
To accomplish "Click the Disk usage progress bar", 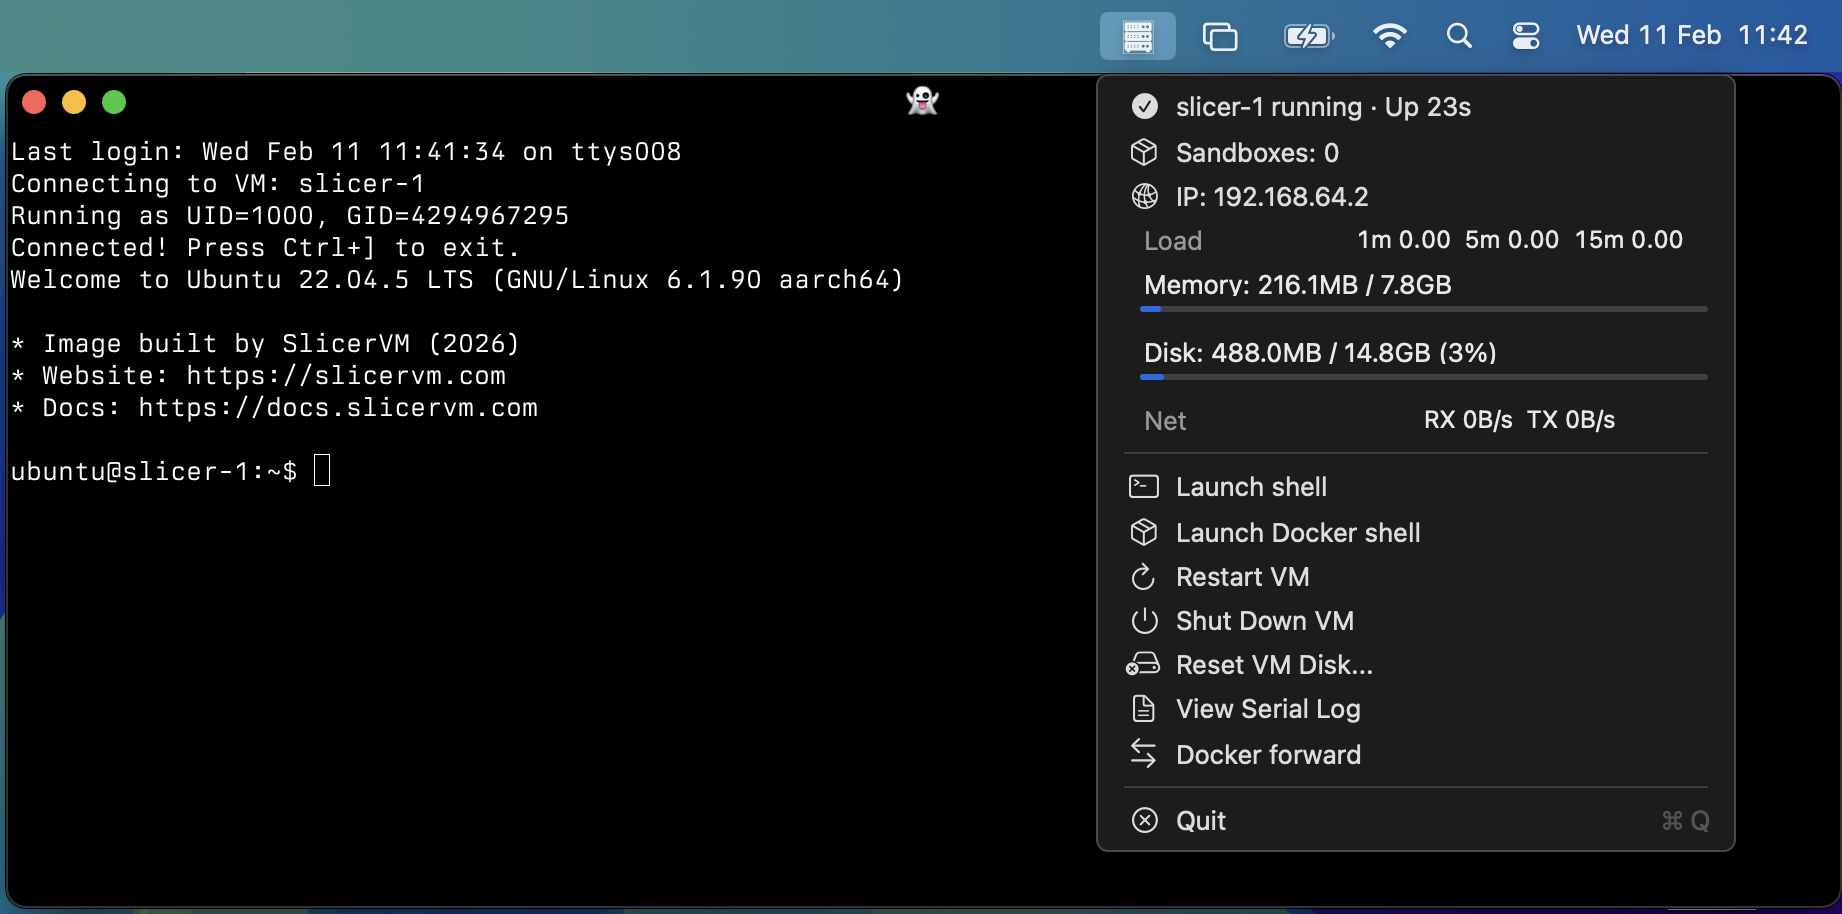I will pyautogui.click(x=1423, y=377).
